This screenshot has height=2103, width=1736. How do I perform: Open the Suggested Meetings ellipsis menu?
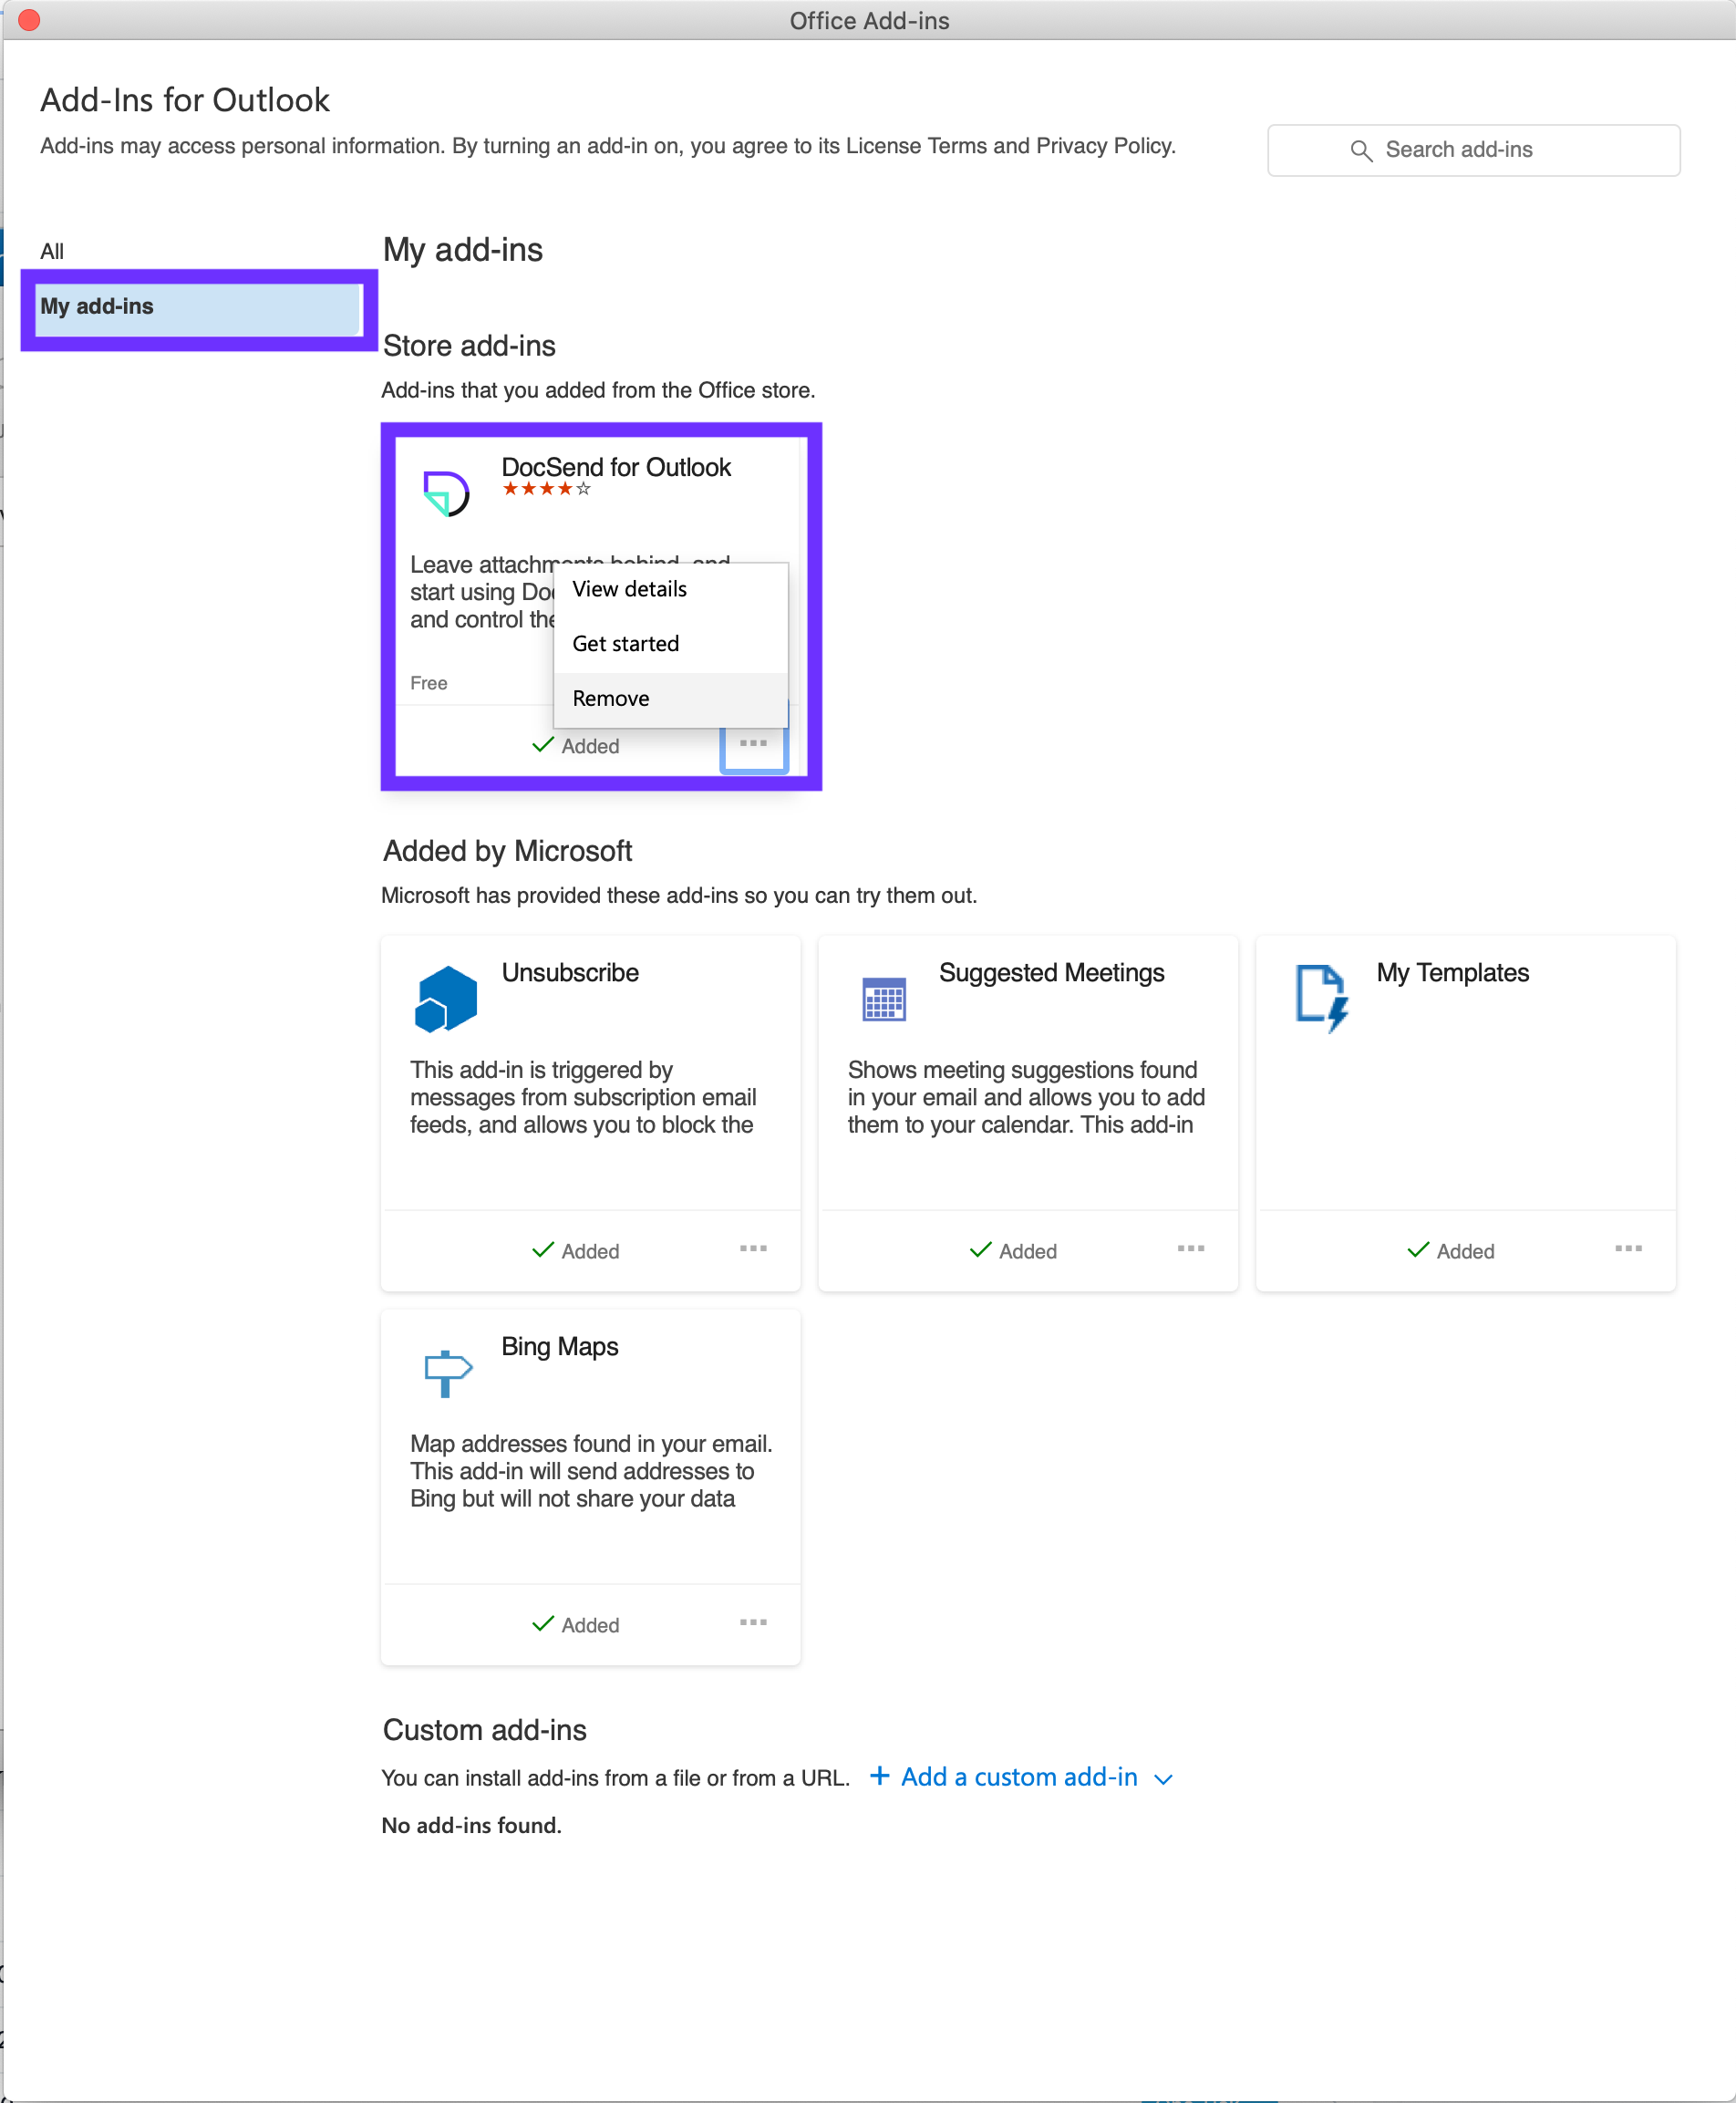tap(1191, 1249)
